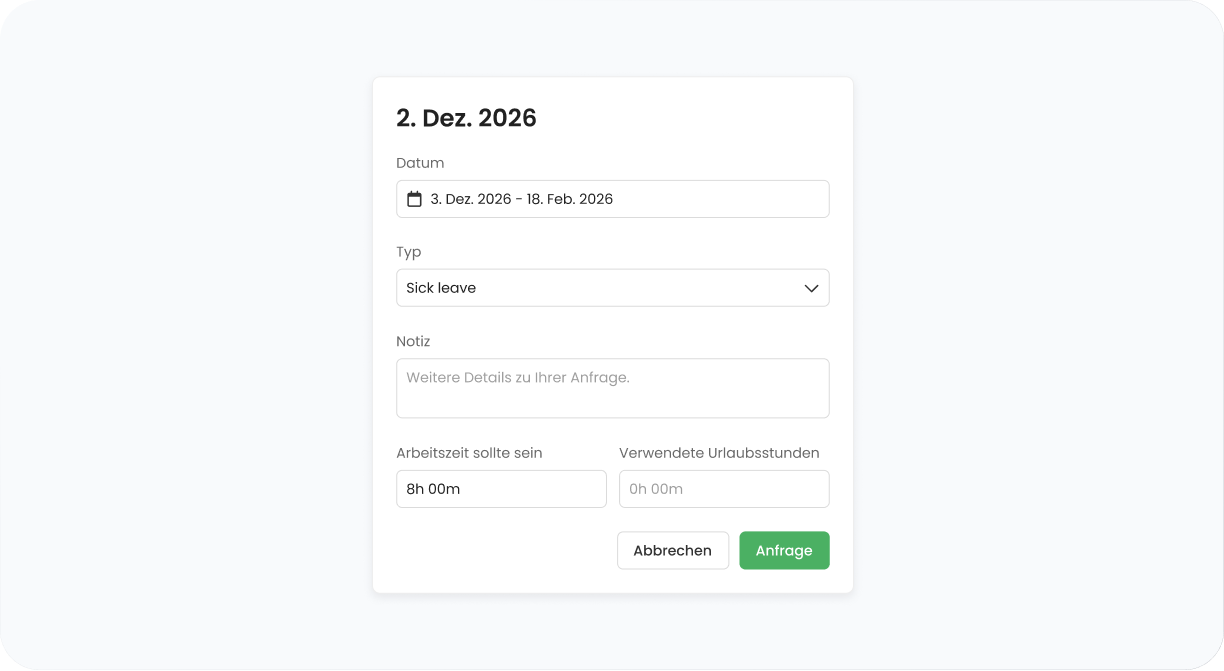Viewport: 1224px width, 671px height.
Task: Click the Weitere Details placeholder text
Action: click(x=518, y=378)
